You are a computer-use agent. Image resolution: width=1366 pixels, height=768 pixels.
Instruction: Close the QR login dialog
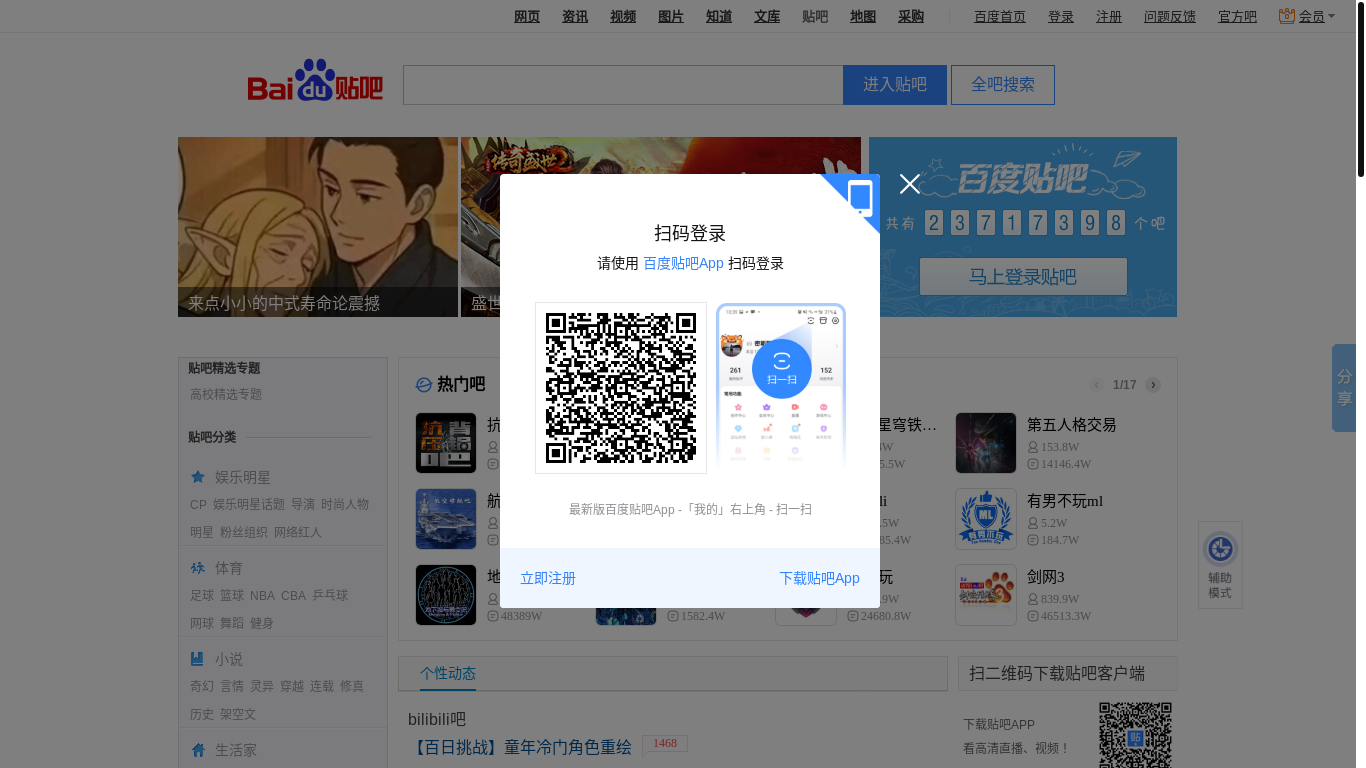tap(909, 184)
